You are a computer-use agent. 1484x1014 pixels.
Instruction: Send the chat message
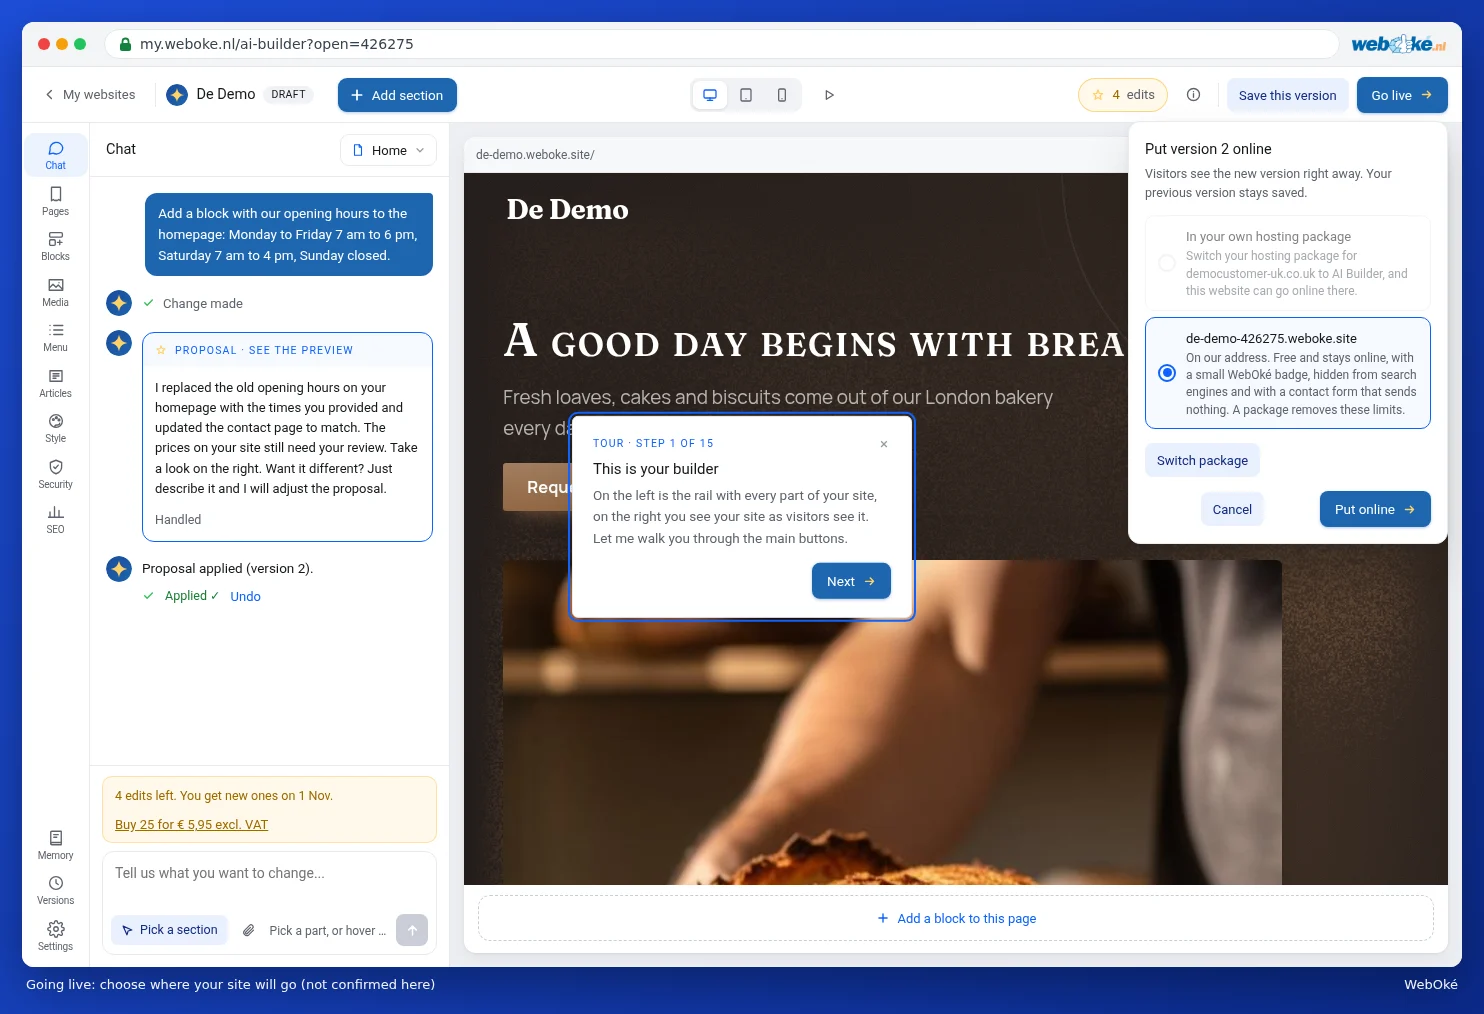click(412, 930)
